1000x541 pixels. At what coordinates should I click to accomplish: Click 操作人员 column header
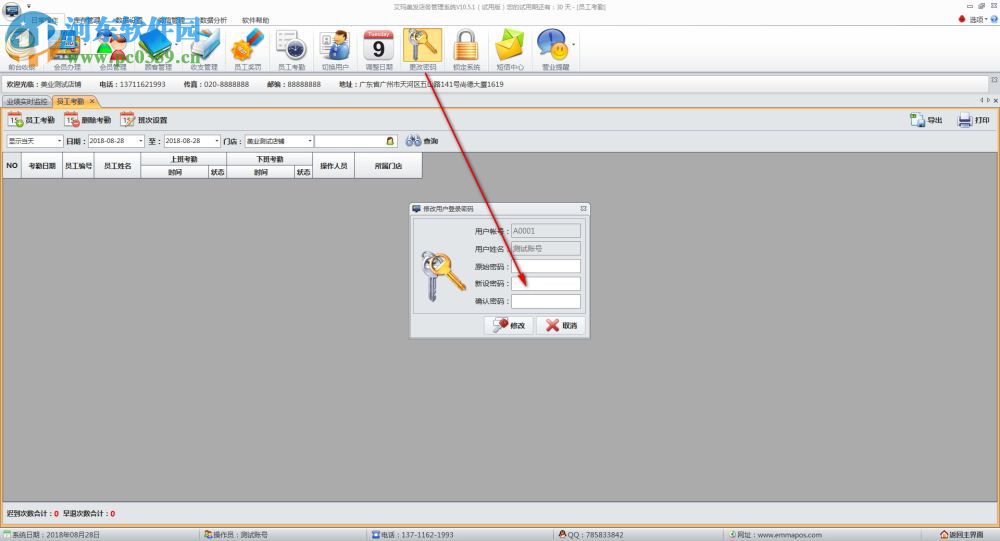point(334,165)
